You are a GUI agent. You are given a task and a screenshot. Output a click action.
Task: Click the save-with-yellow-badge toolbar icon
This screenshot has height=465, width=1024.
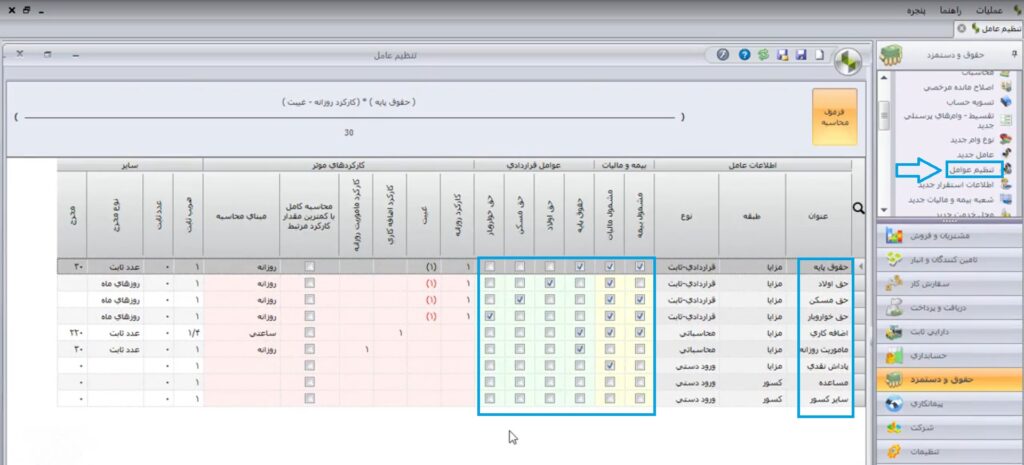point(782,55)
